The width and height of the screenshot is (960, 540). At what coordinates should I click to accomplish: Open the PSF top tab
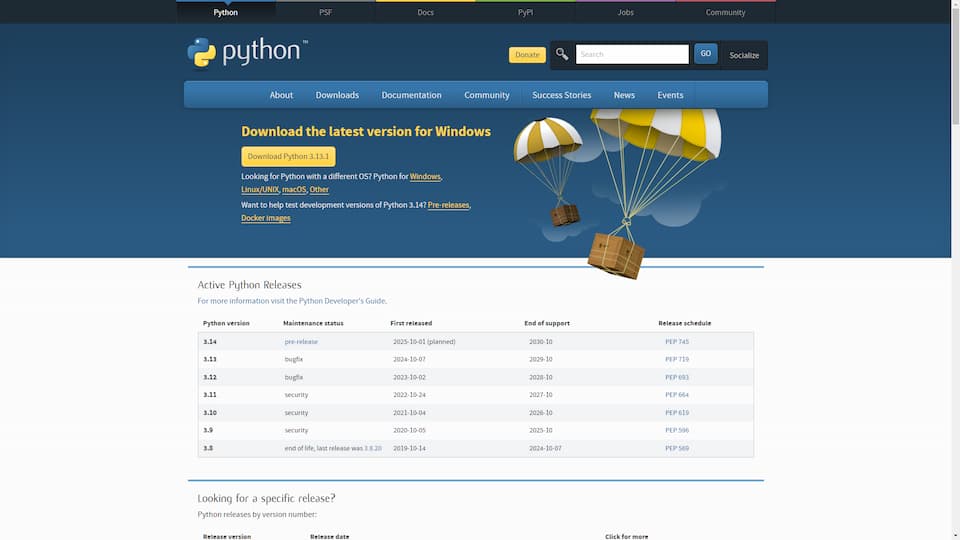[x=325, y=12]
